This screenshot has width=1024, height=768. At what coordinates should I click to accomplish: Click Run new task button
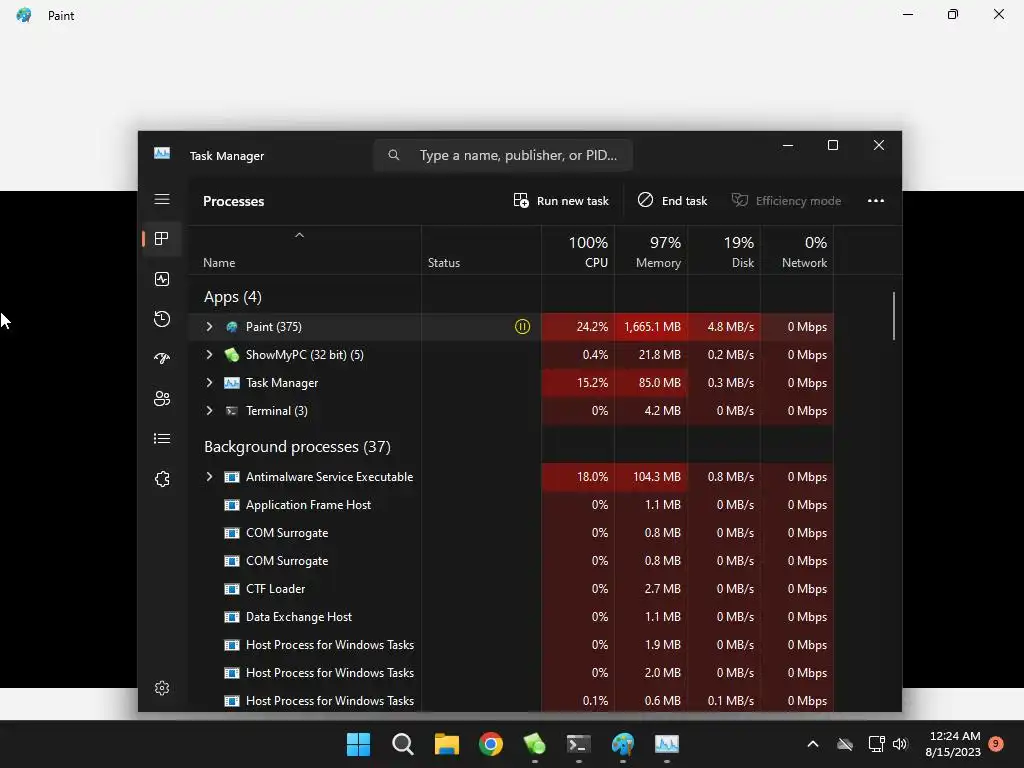pyautogui.click(x=561, y=200)
